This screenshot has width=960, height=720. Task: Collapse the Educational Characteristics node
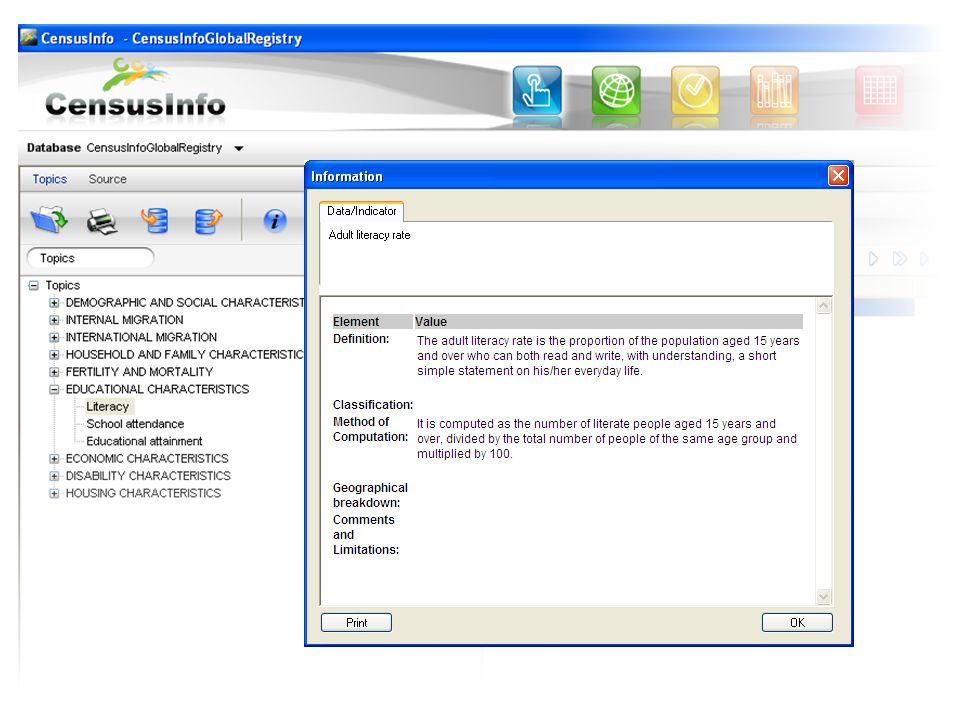(x=54, y=389)
